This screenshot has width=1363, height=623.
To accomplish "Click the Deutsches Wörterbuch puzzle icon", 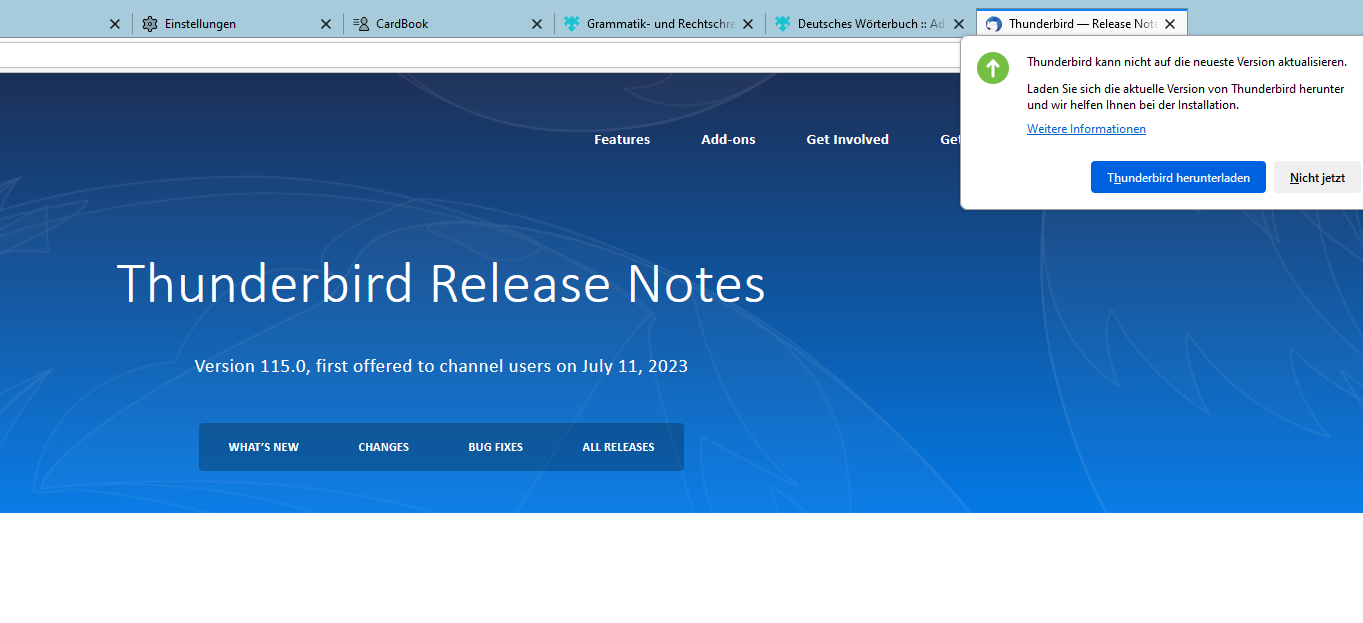I will click(x=783, y=24).
